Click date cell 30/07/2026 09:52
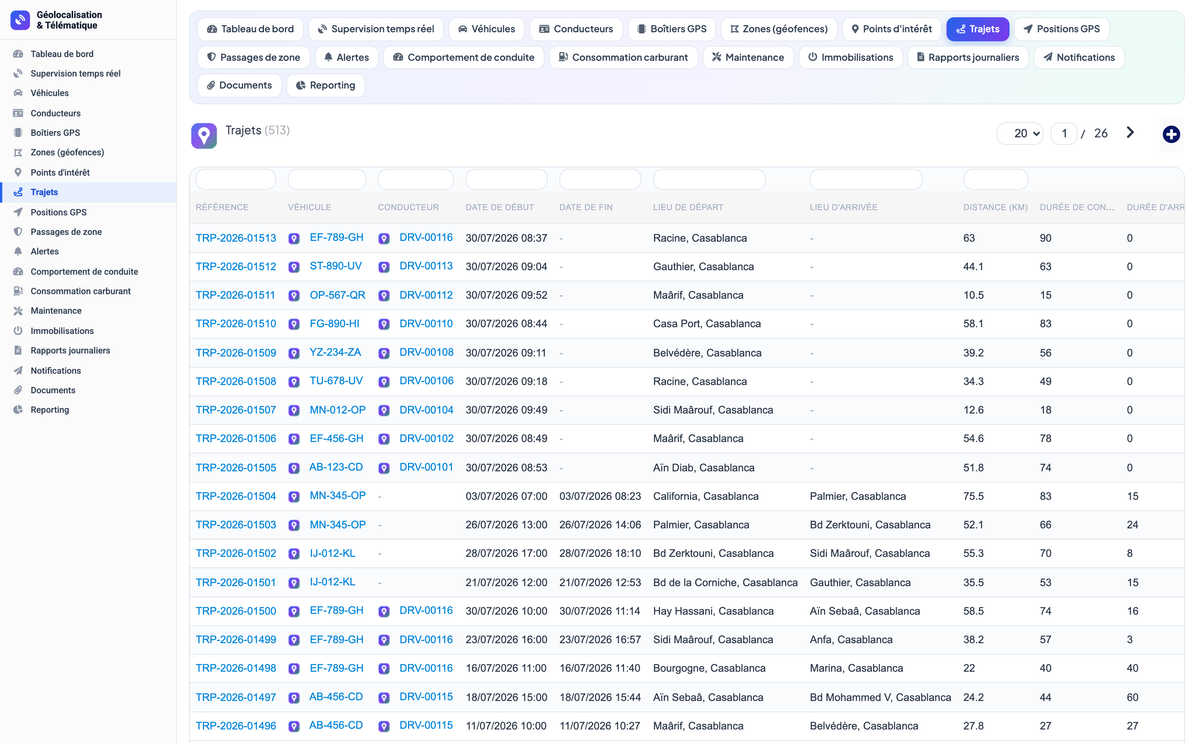Image resolution: width=1200 pixels, height=743 pixels. pos(506,295)
